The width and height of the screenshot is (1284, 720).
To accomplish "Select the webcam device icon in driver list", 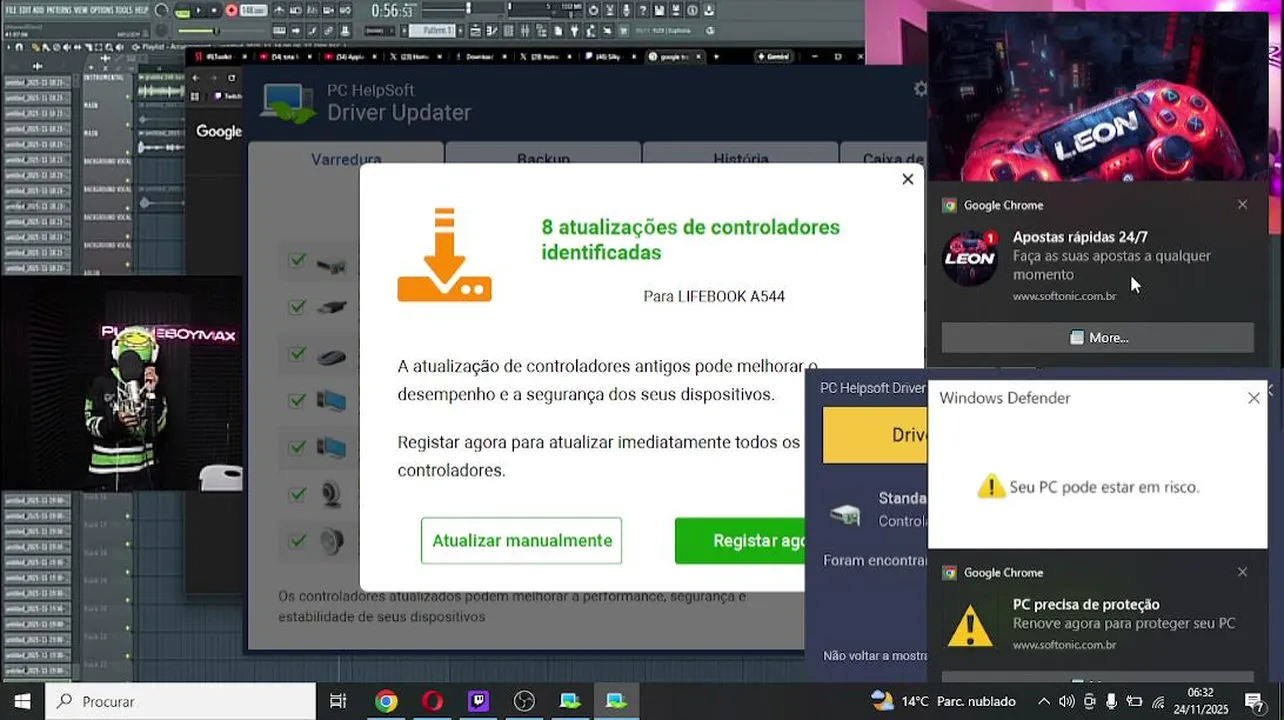I will coord(332,494).
